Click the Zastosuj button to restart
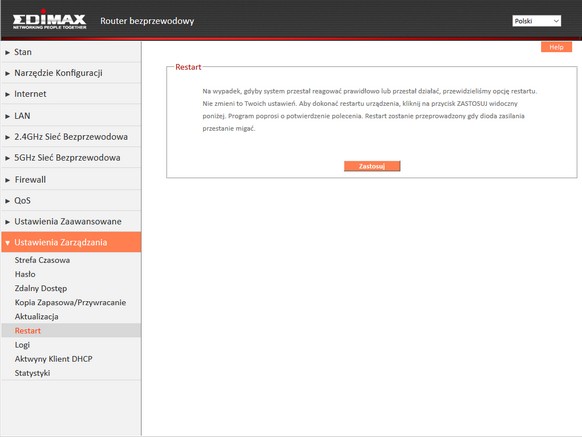Image resolution: width=582 pixels, height=437 pixels. (372, 166)
